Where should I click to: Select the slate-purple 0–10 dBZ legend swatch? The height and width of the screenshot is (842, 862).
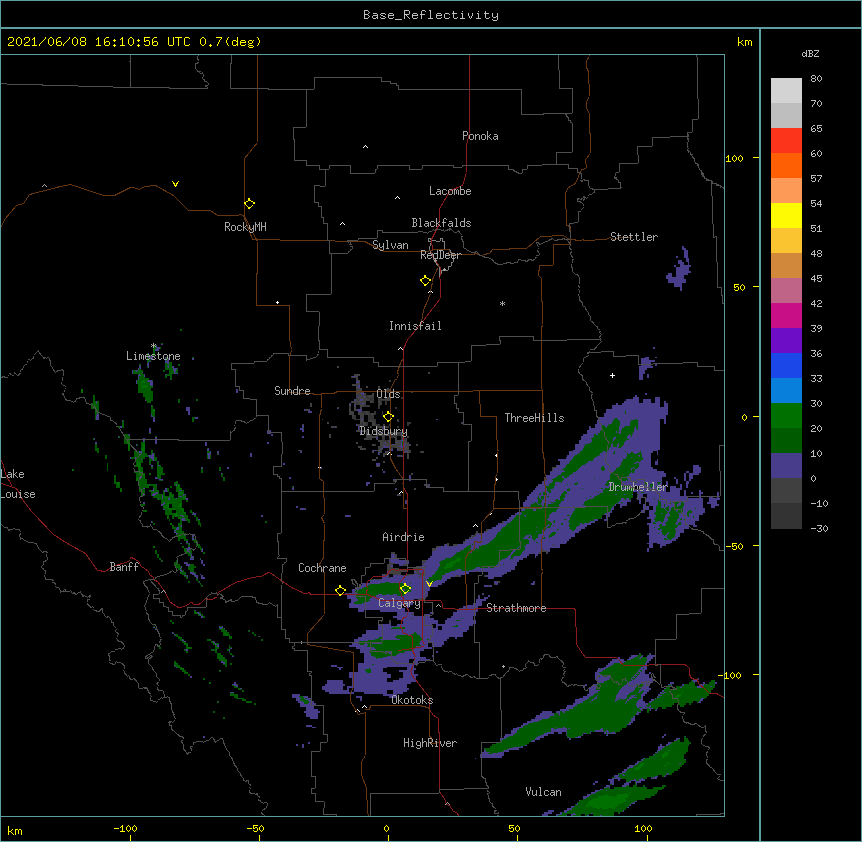tap(786, 466)
